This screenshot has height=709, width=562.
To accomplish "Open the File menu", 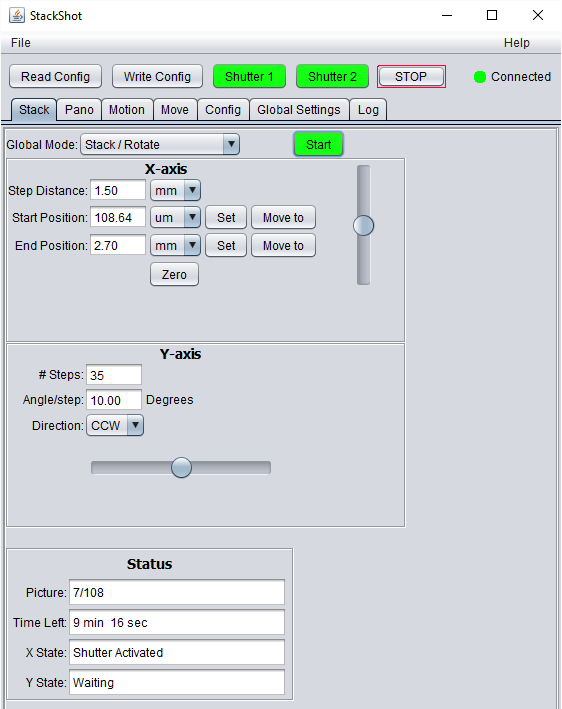I will click(21, 43).
